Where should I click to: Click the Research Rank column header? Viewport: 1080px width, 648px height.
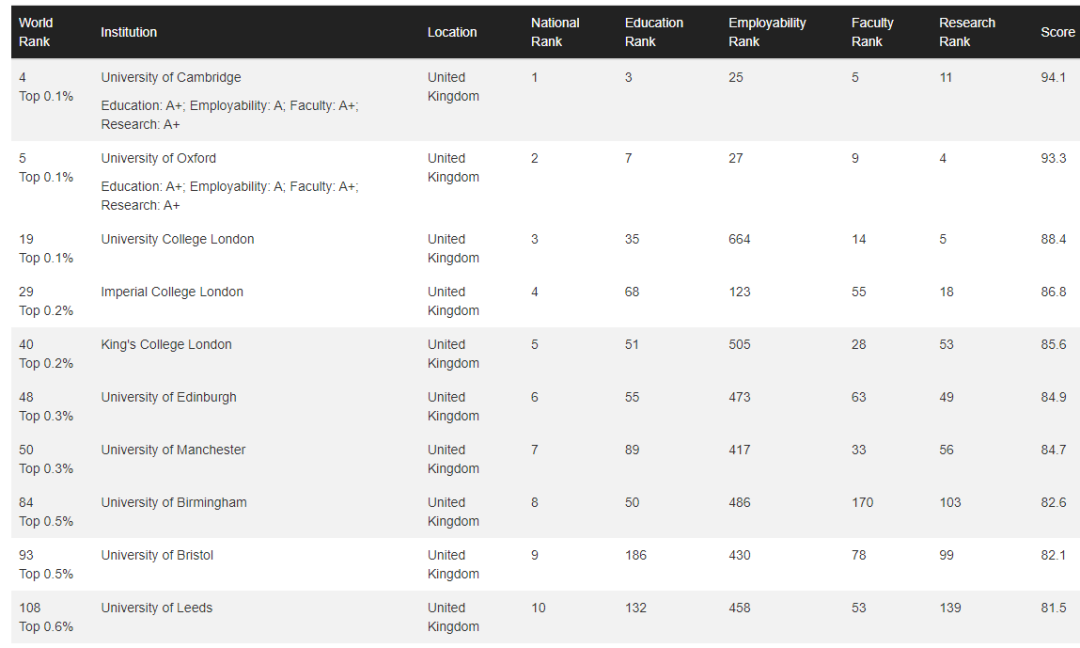click(x=967, y=32)
